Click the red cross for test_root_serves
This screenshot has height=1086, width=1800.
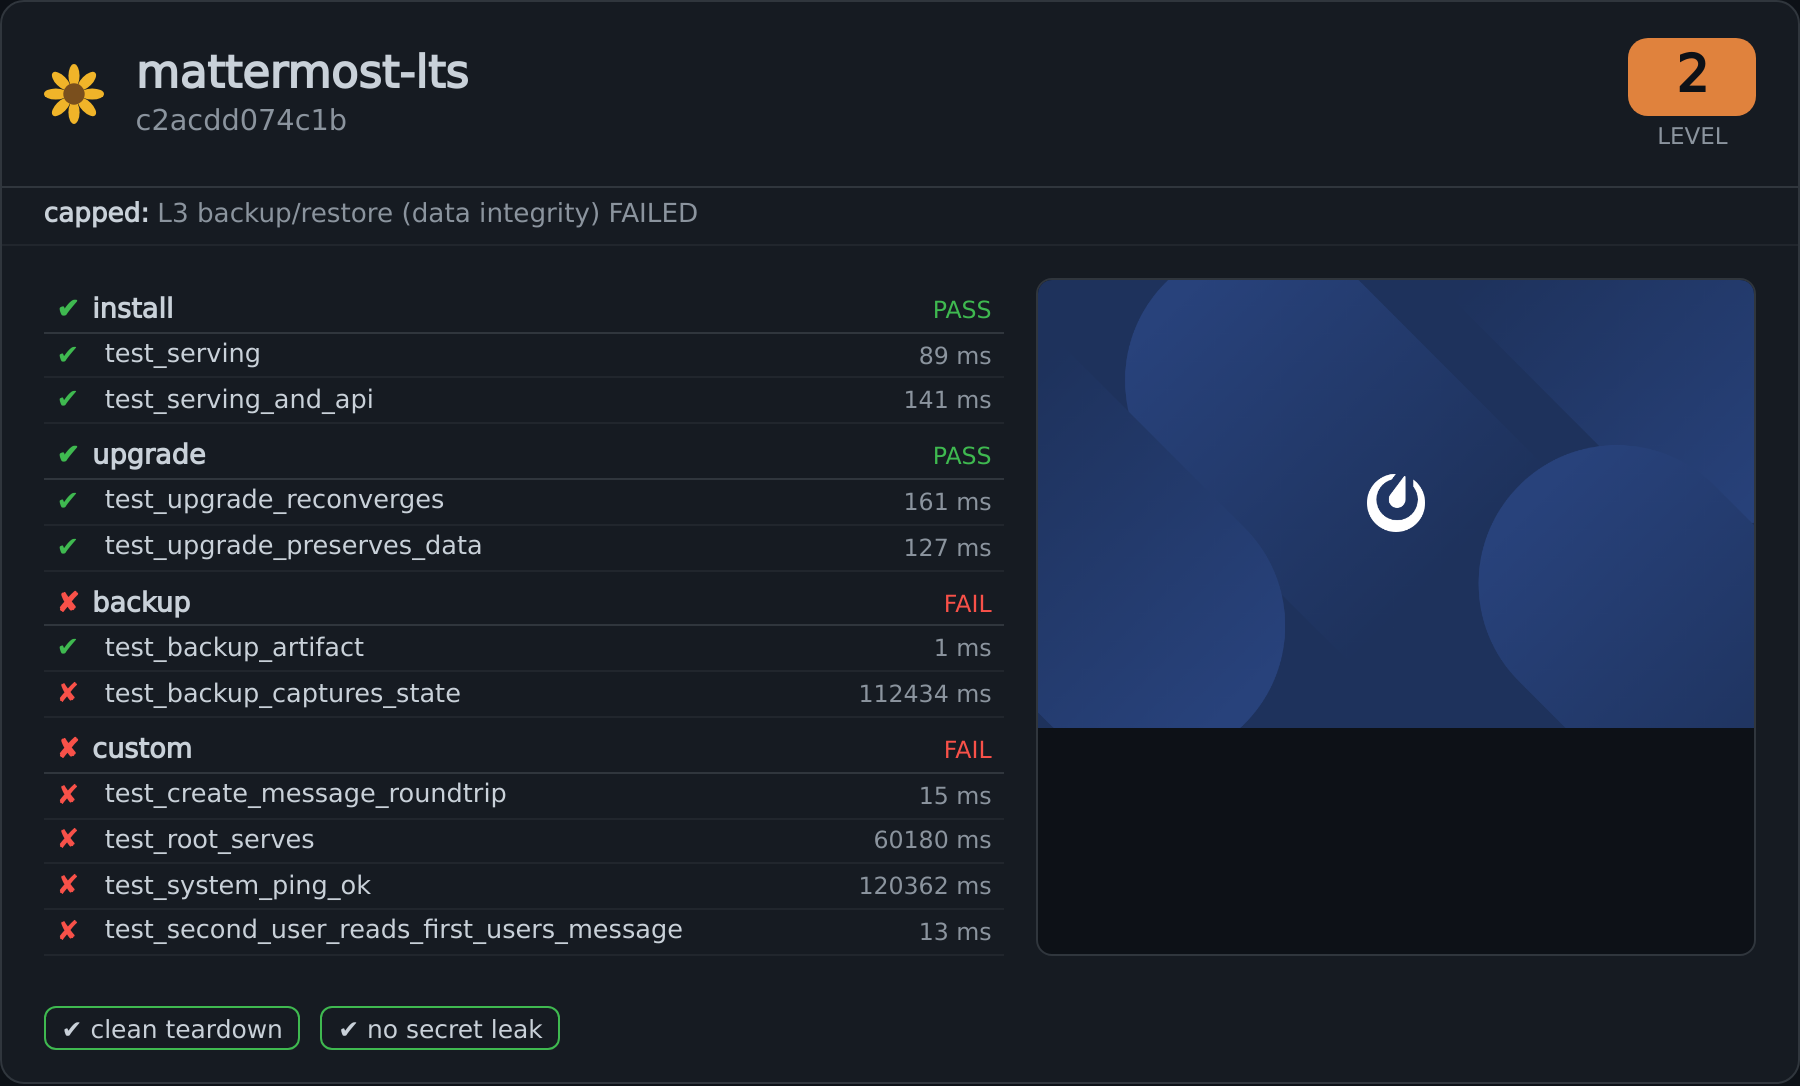click(x=68, y=839)
